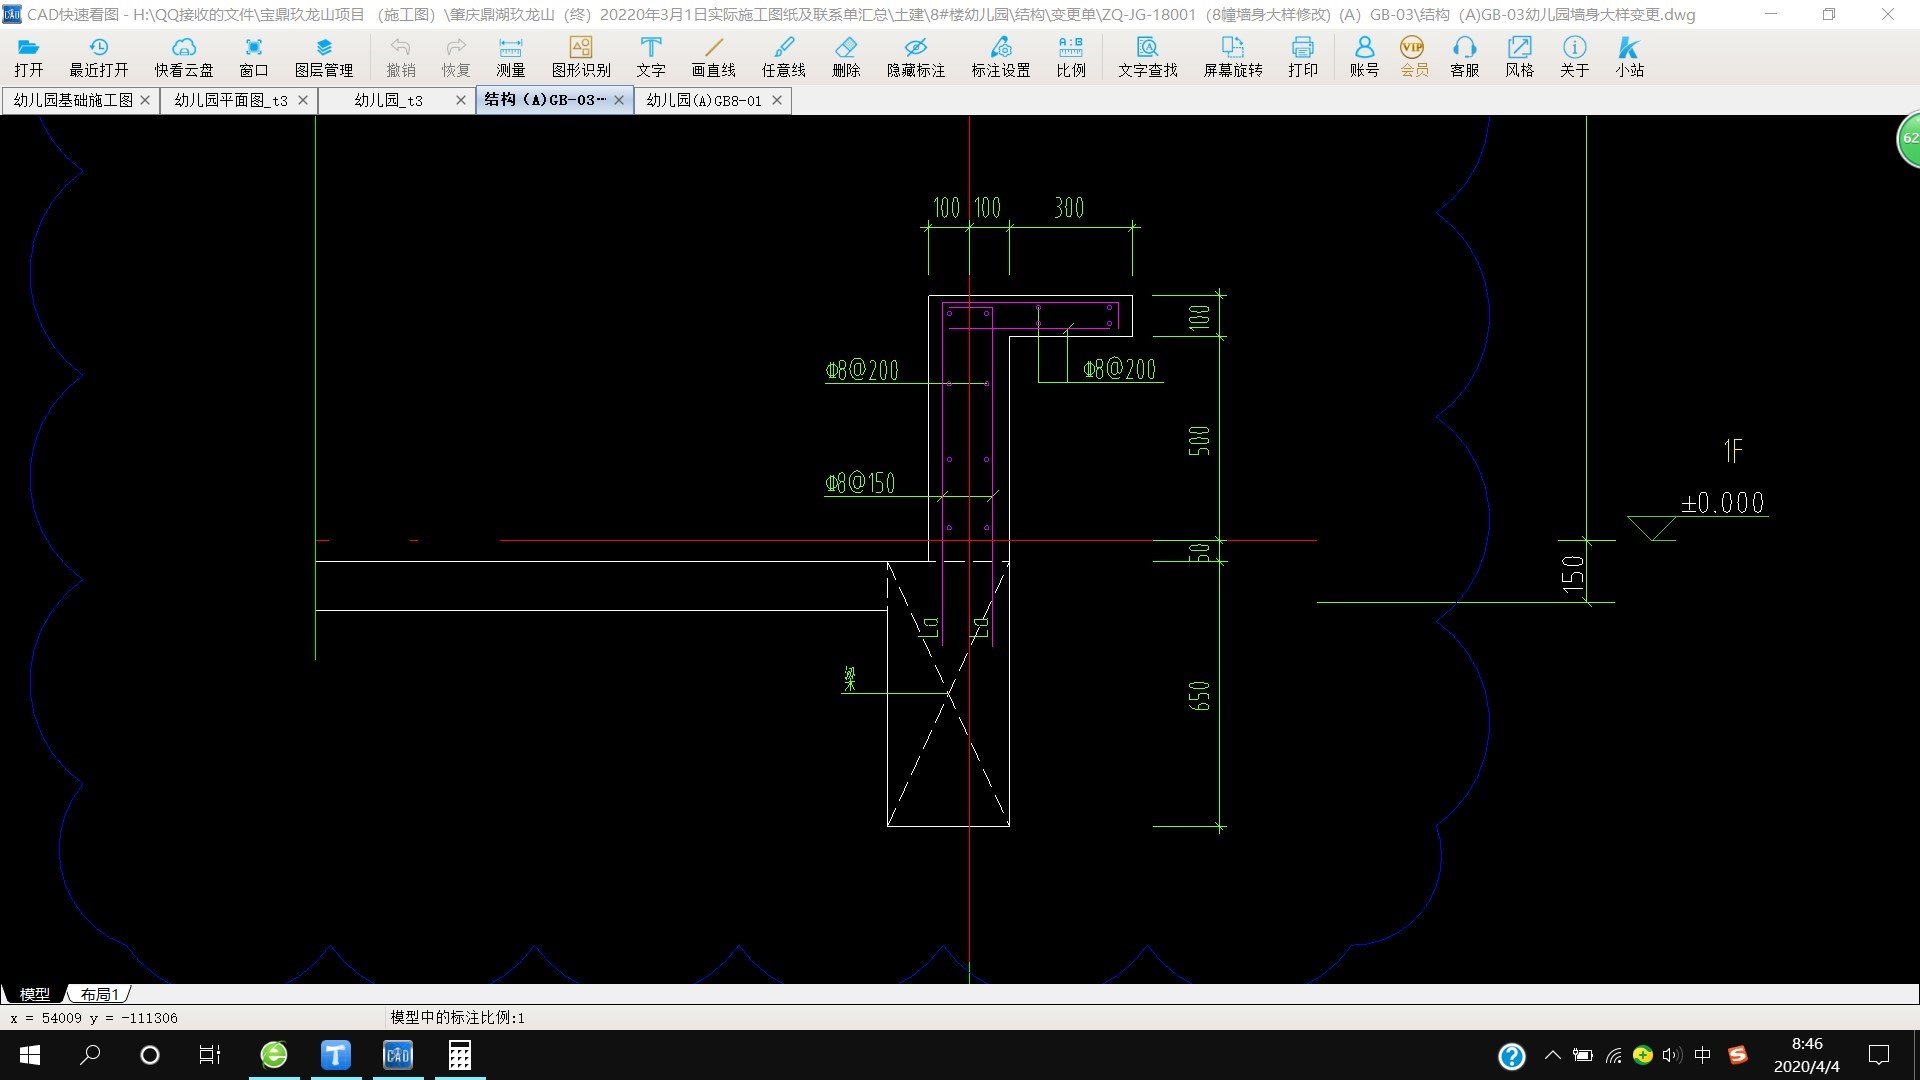
Task: Toggle the 中 input method indicator
Action: click(1703, 1055)
